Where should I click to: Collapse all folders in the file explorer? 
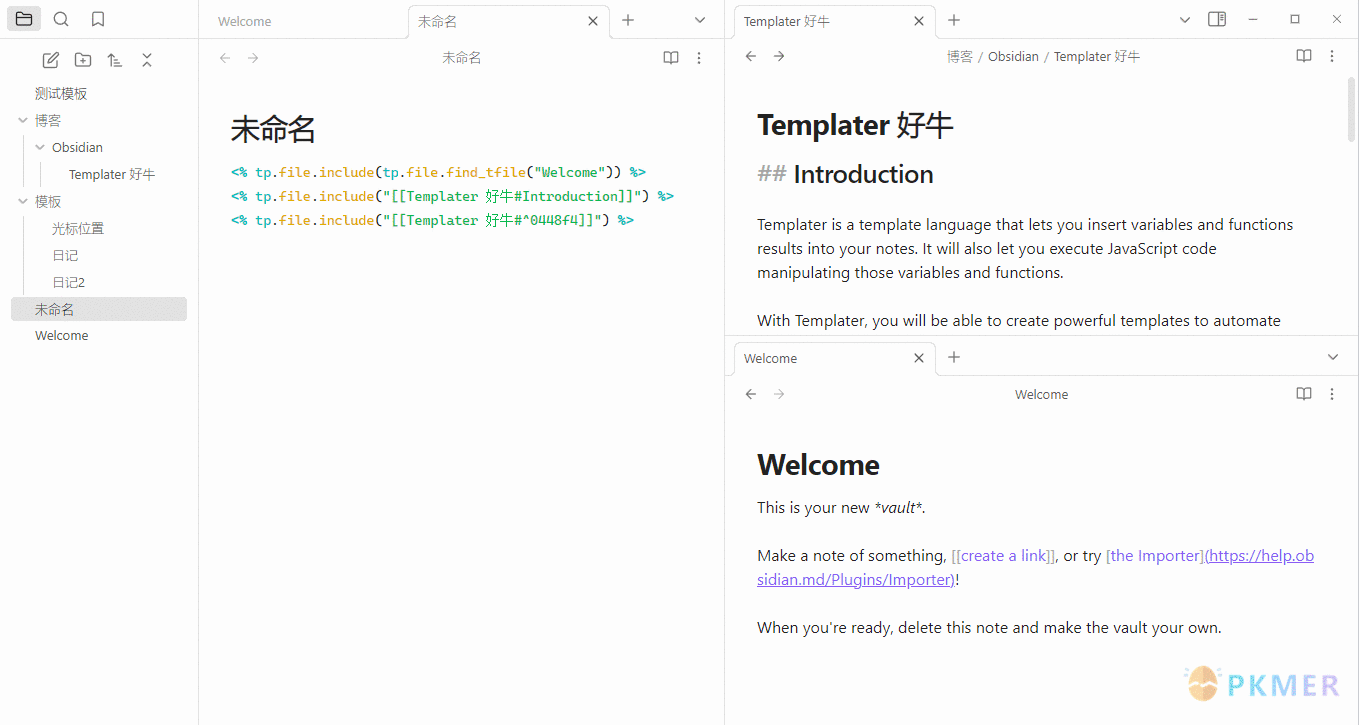147,60
